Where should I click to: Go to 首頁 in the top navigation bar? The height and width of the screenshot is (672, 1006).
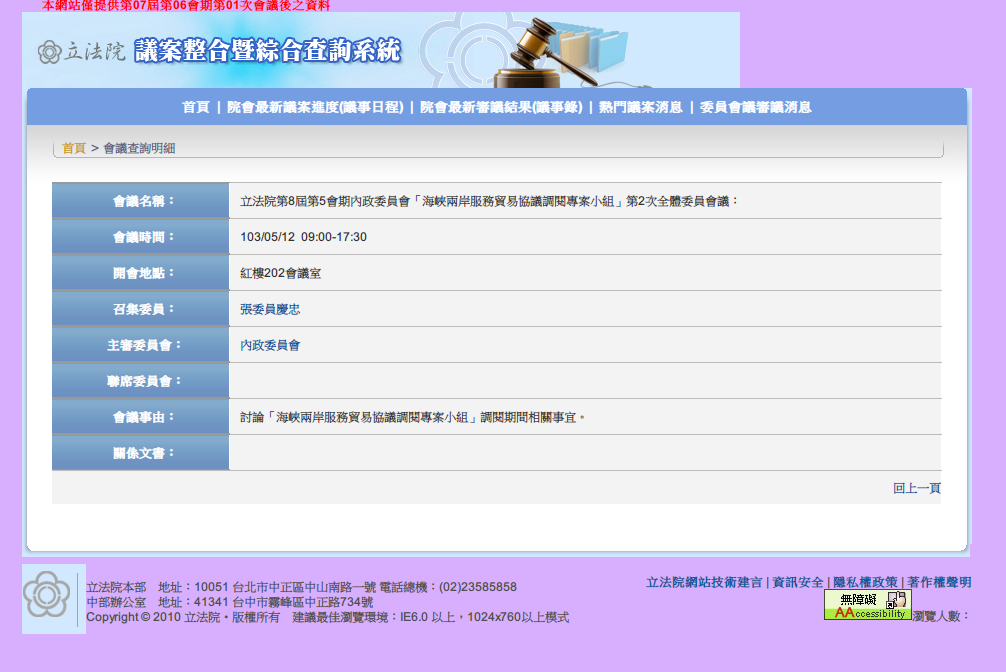(196, 107)
